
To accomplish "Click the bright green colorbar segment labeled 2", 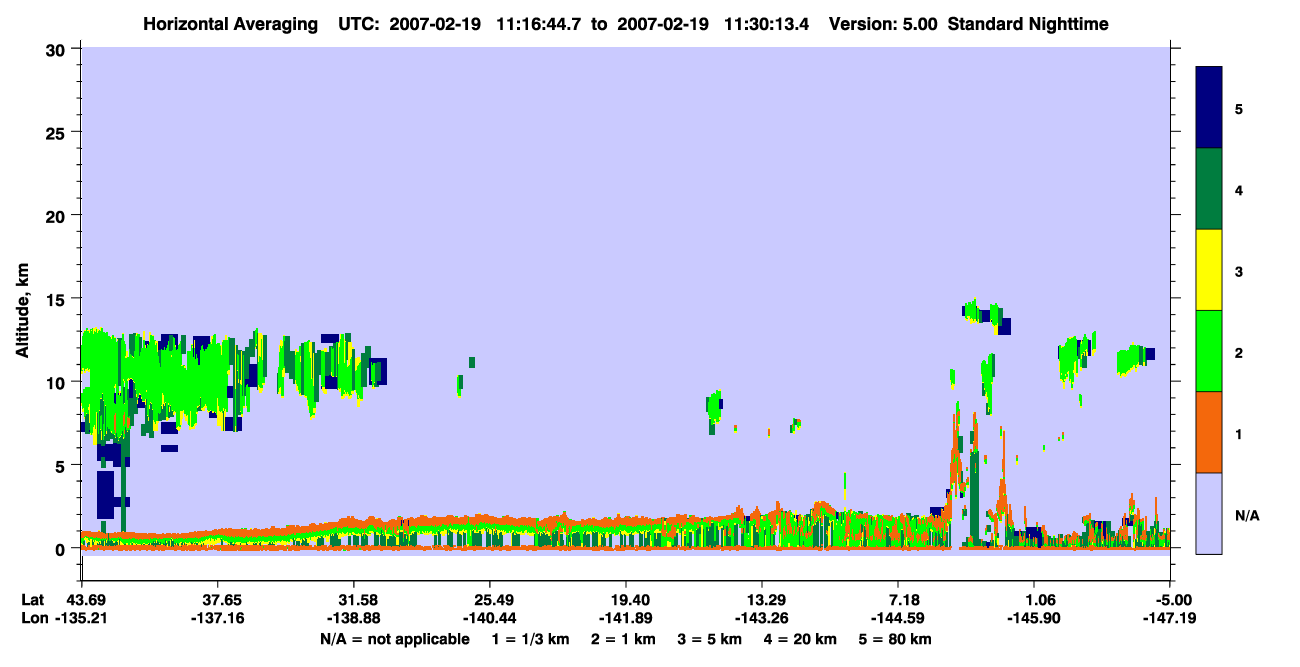I will coord(1209,351).
